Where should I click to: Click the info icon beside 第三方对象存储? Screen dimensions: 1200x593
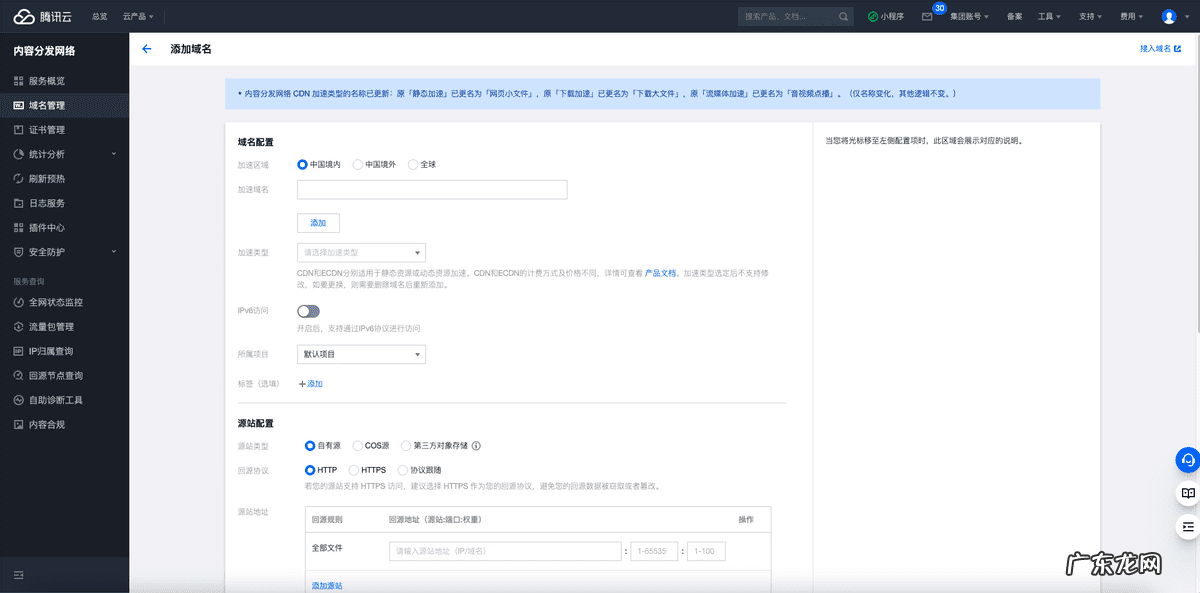(477, 446)
